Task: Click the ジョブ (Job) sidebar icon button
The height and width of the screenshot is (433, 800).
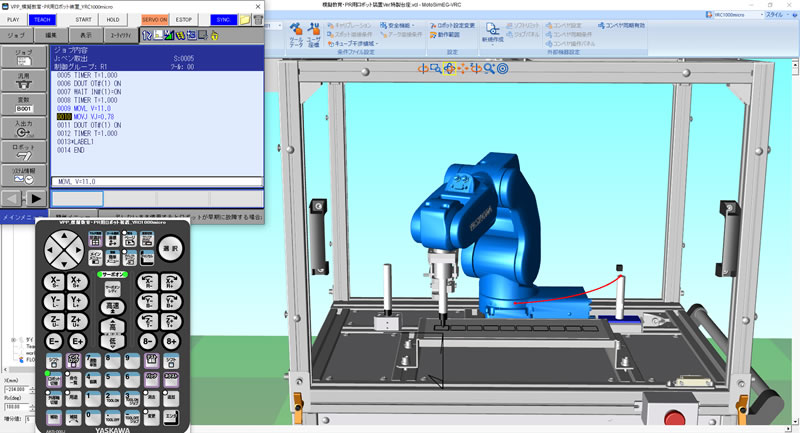Action: [x=24, y=55]
